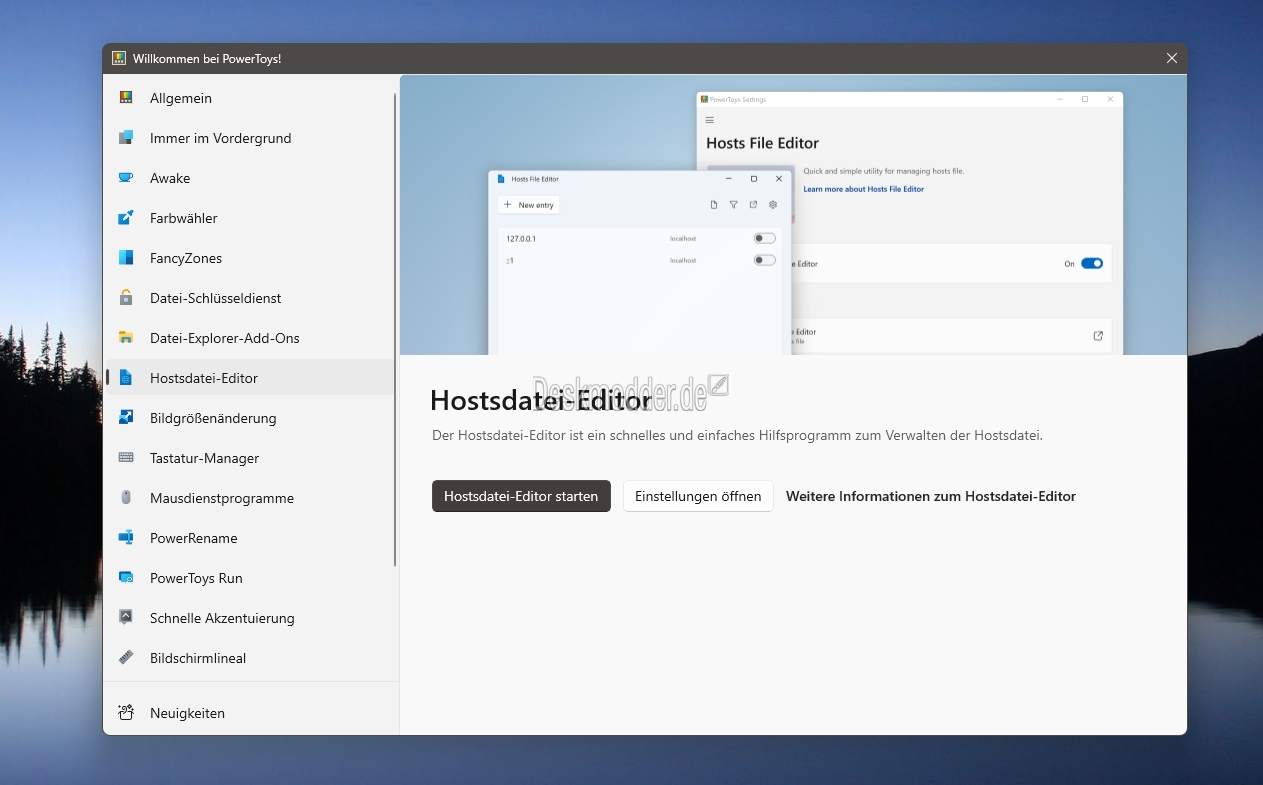Click Learn more about Hosts File Editor in preview
This screenshot has height=785, width=1263.
coord(864,189)
